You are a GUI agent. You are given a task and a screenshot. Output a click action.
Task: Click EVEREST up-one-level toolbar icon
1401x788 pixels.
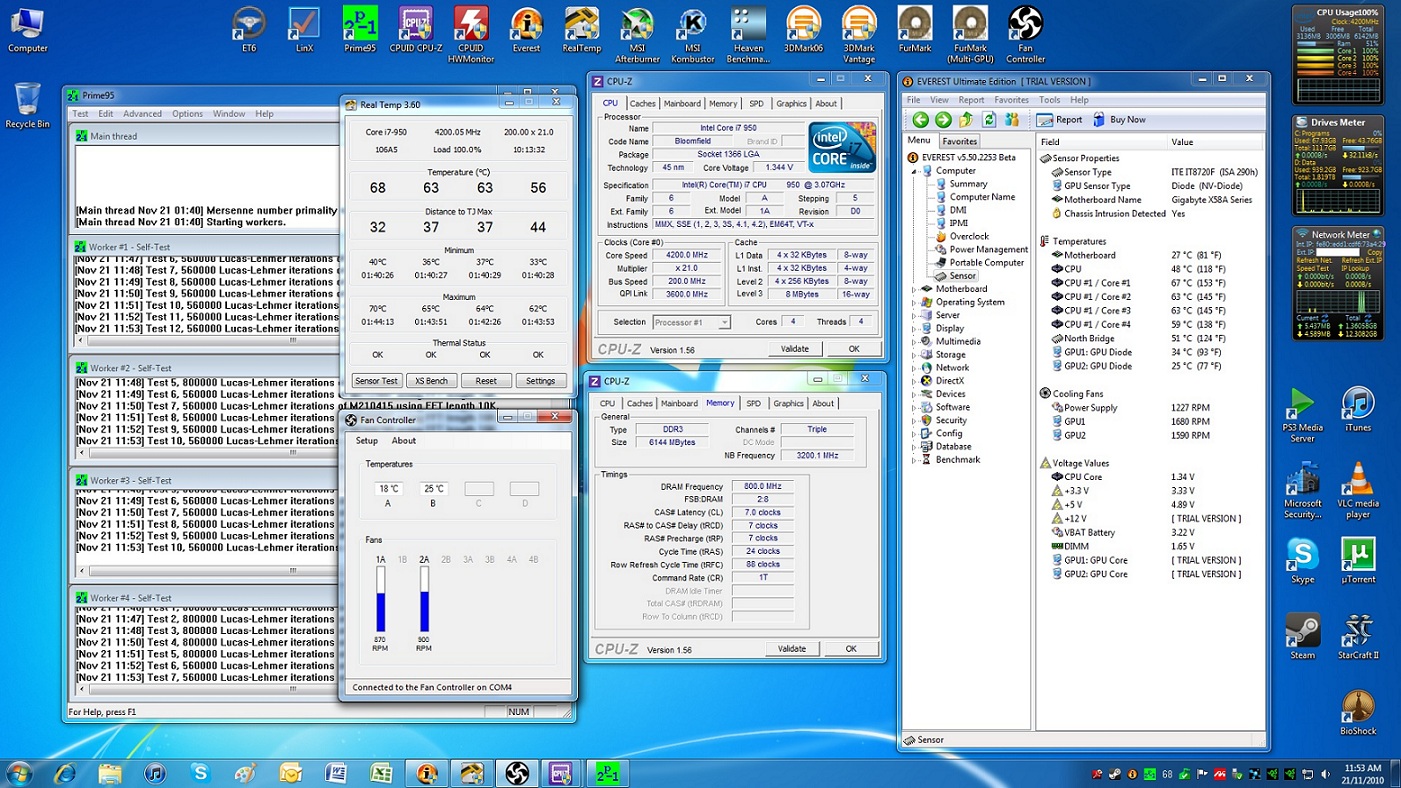tap(966, 120)
